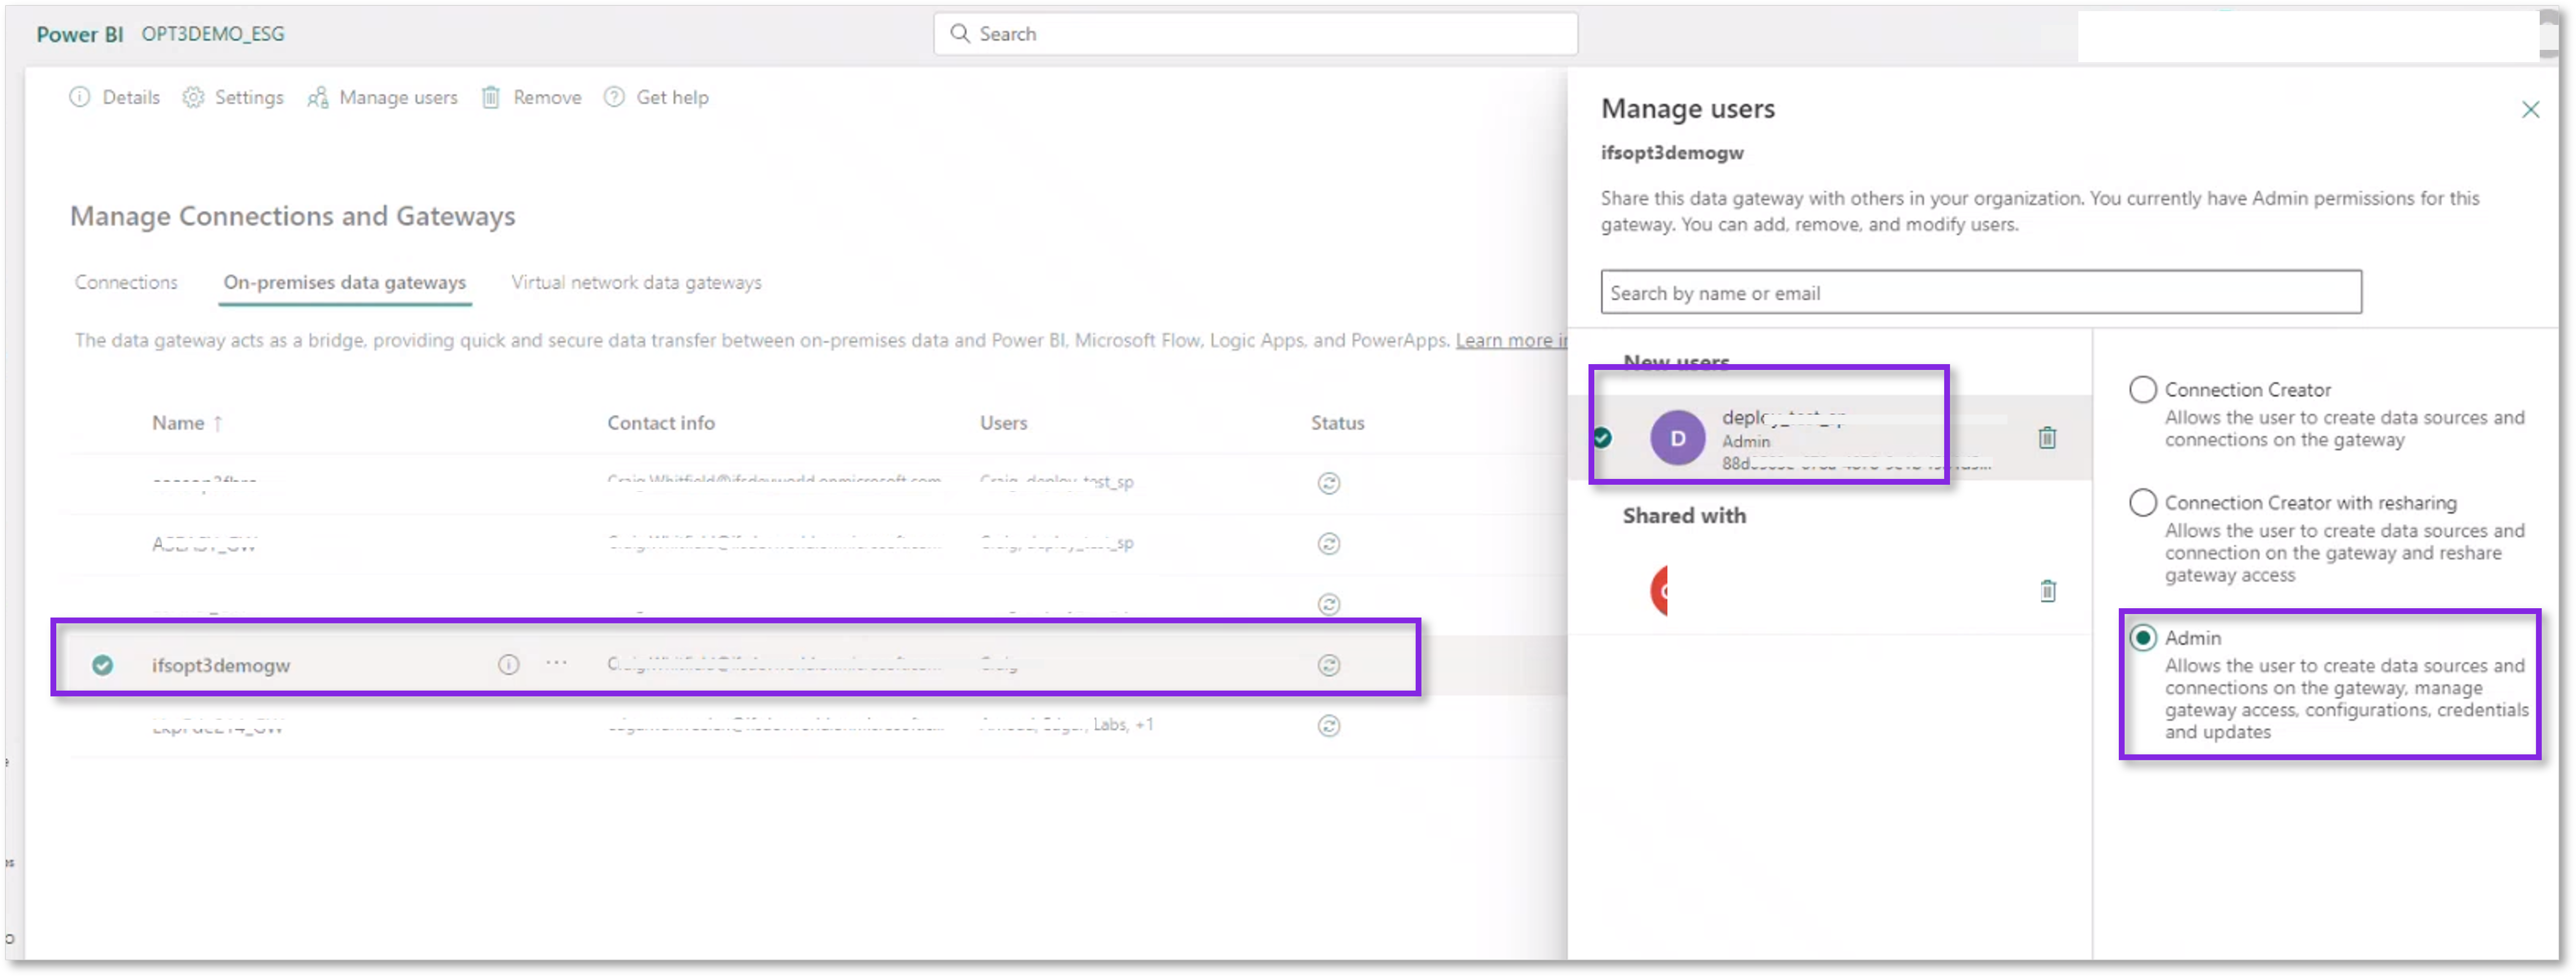This screenshot has width=2576, height=977.
Task: Open the info icon beside ifsopt3demogw
Action: [x=508, y=665]
